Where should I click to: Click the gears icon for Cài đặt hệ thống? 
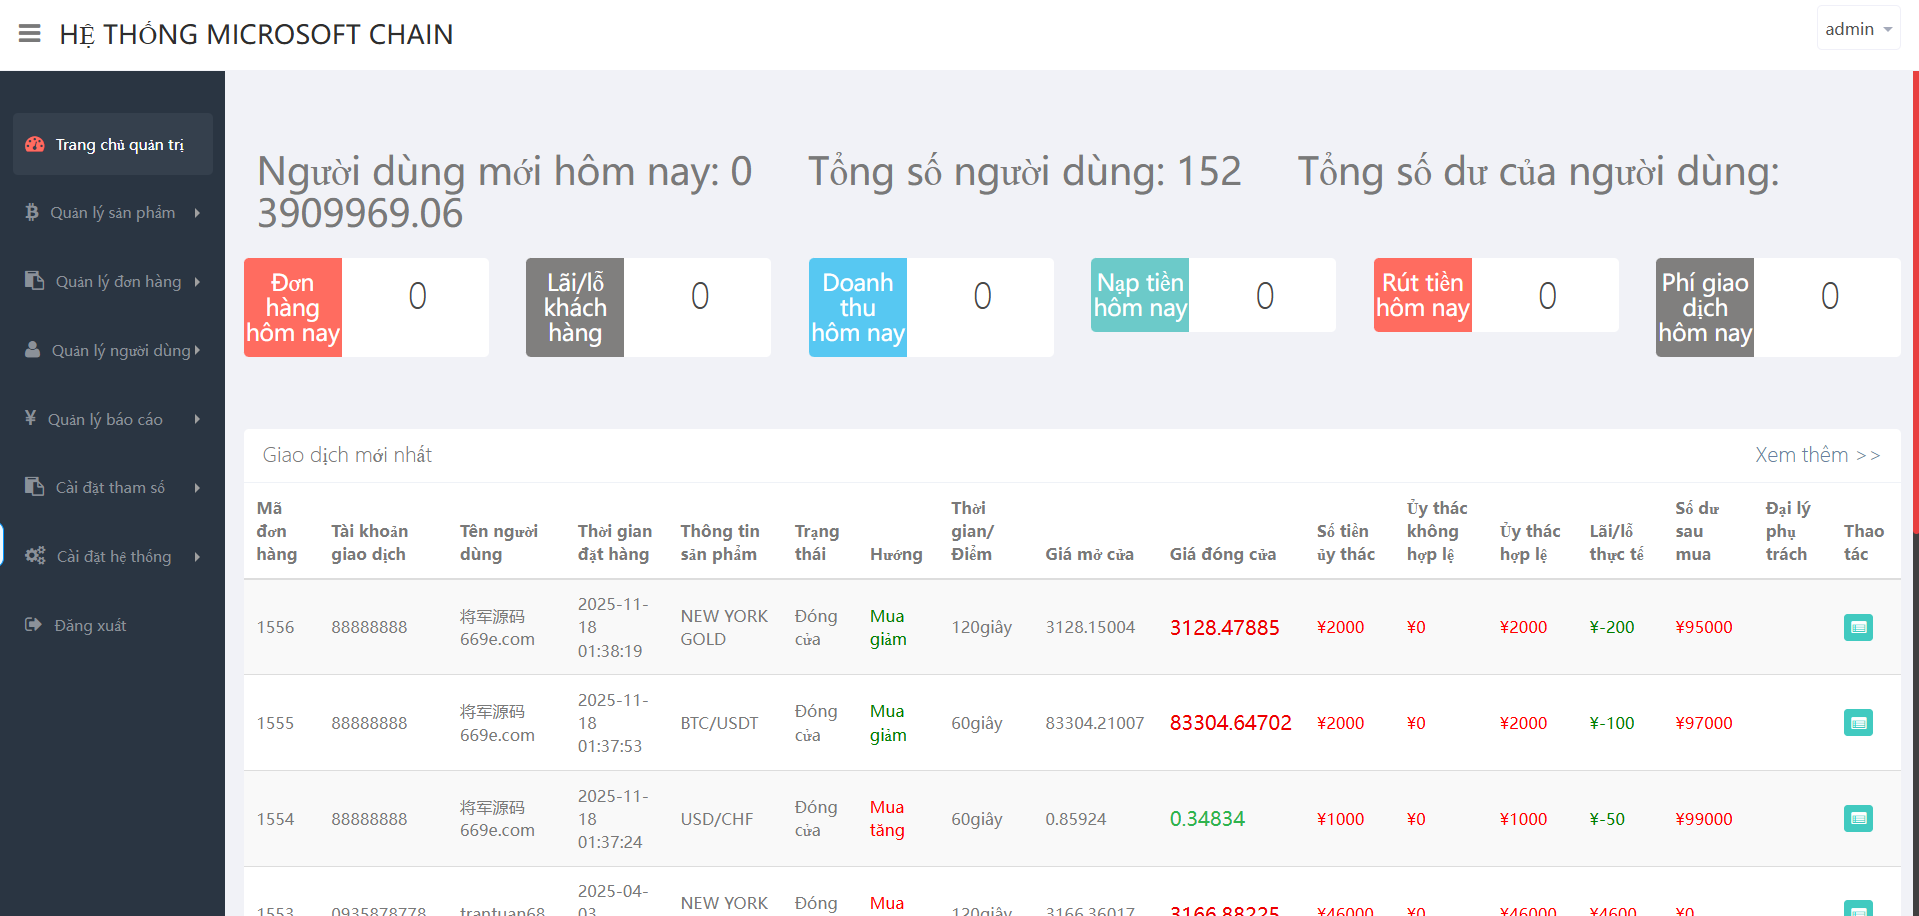(35, 556)
